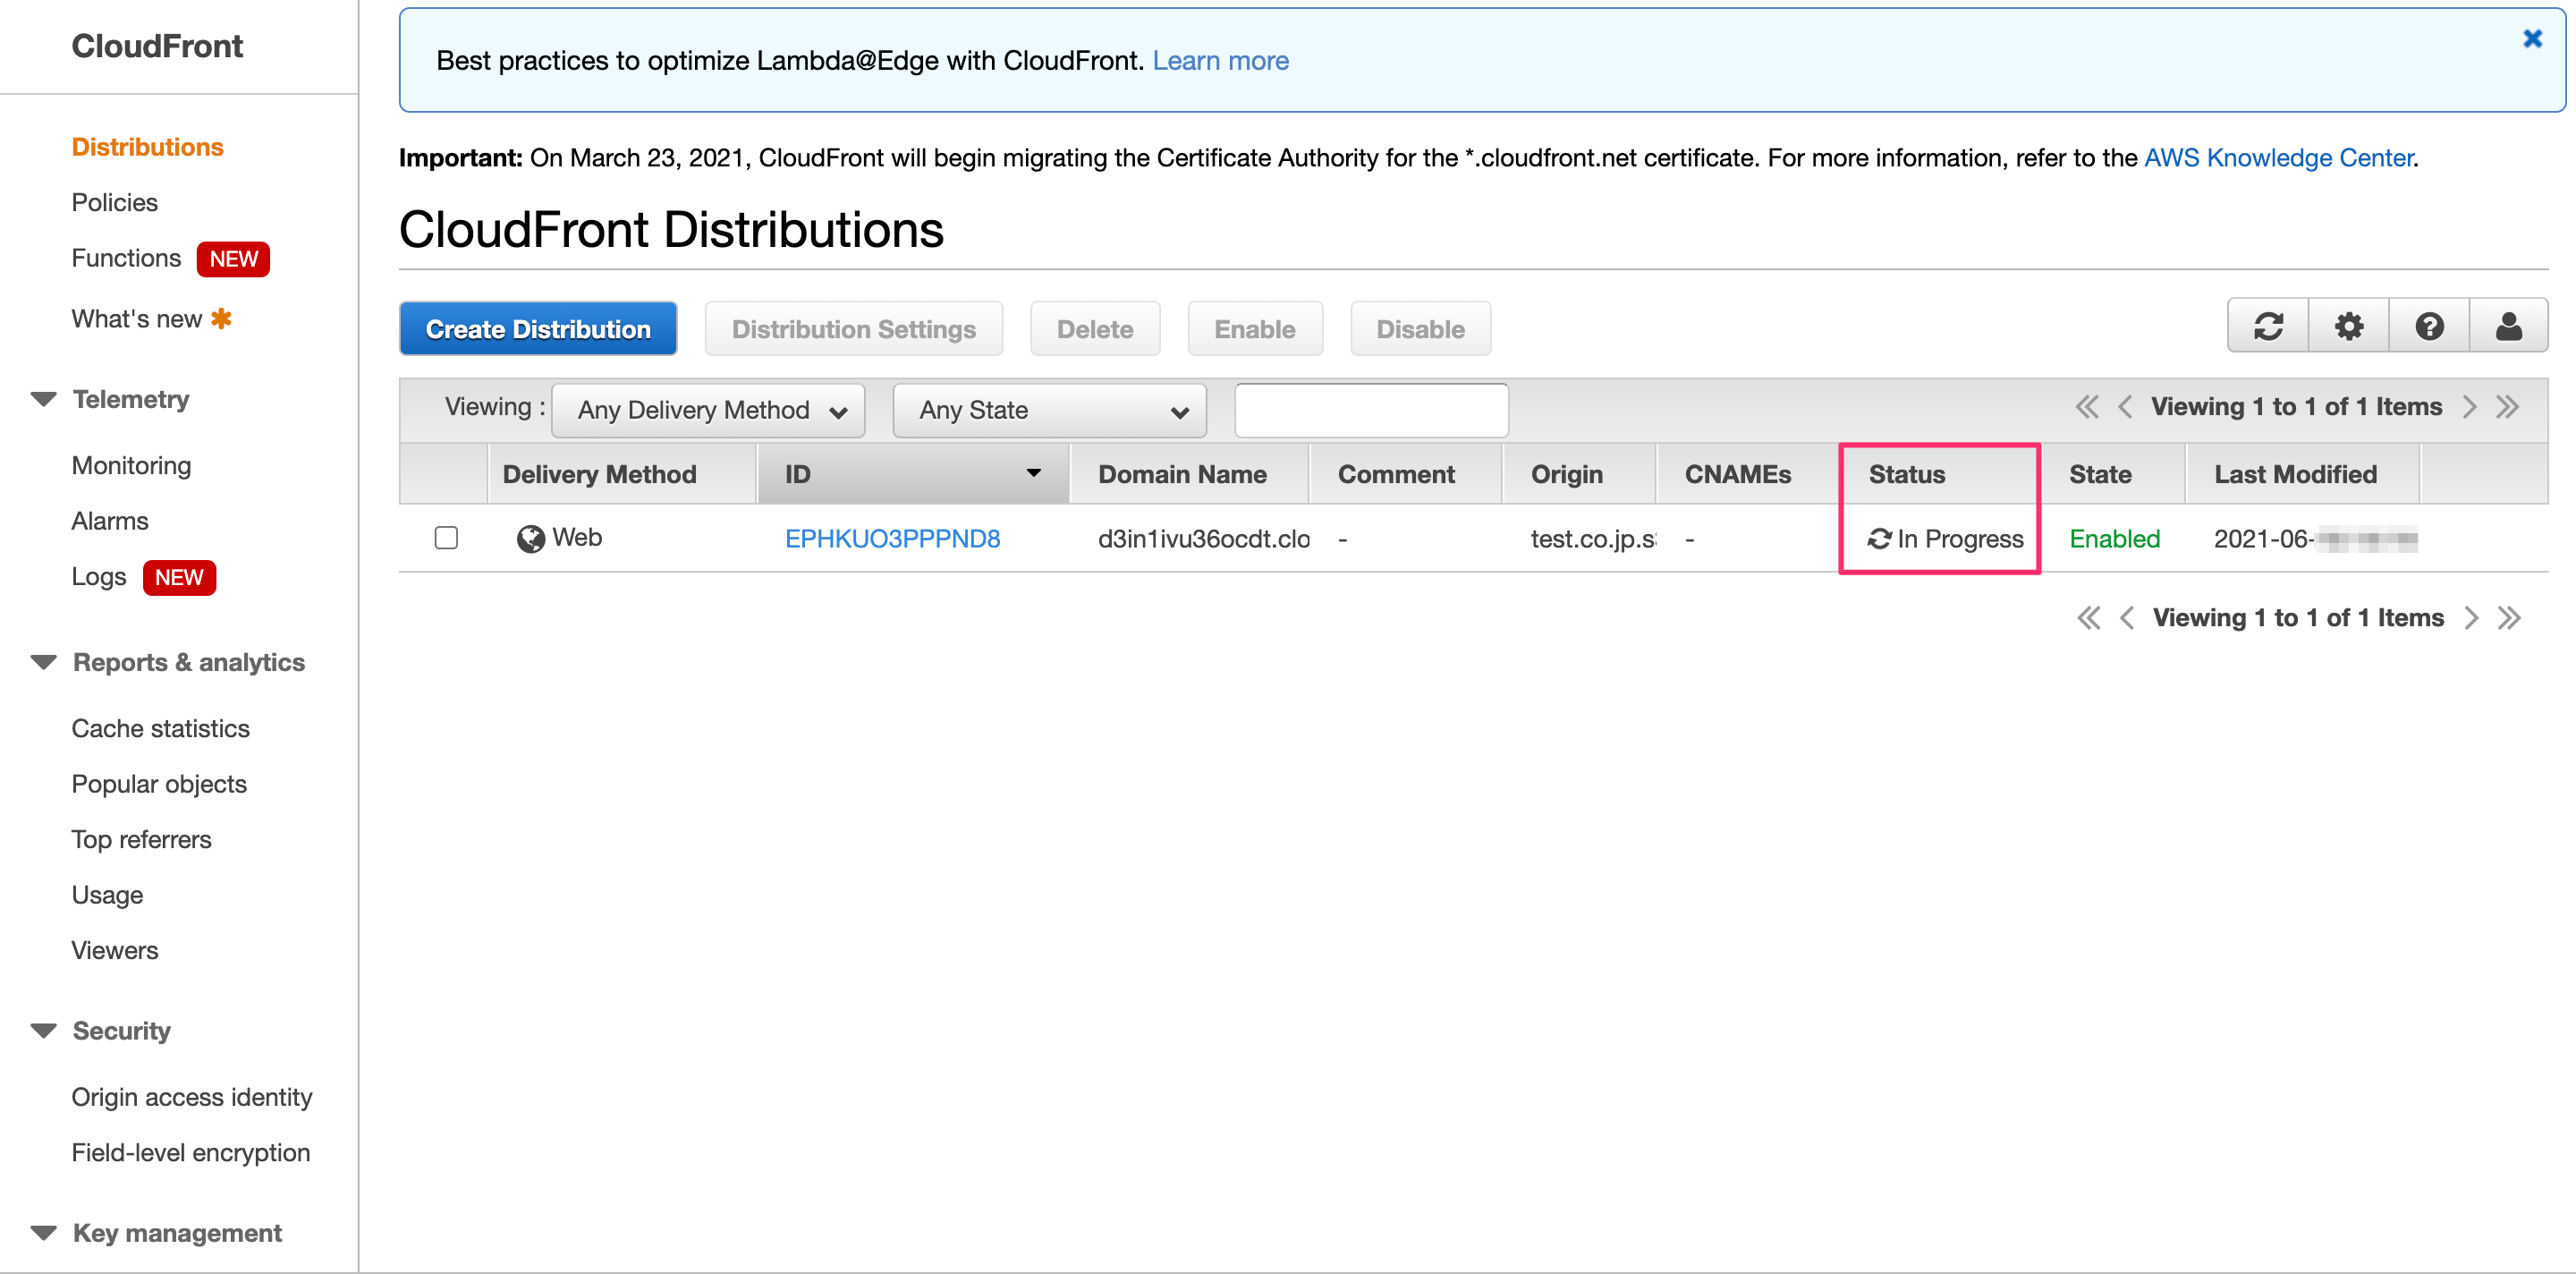Click the previous page arrow above the table
Viewport: 2576px width, 1274px height.
[2126, 406]
